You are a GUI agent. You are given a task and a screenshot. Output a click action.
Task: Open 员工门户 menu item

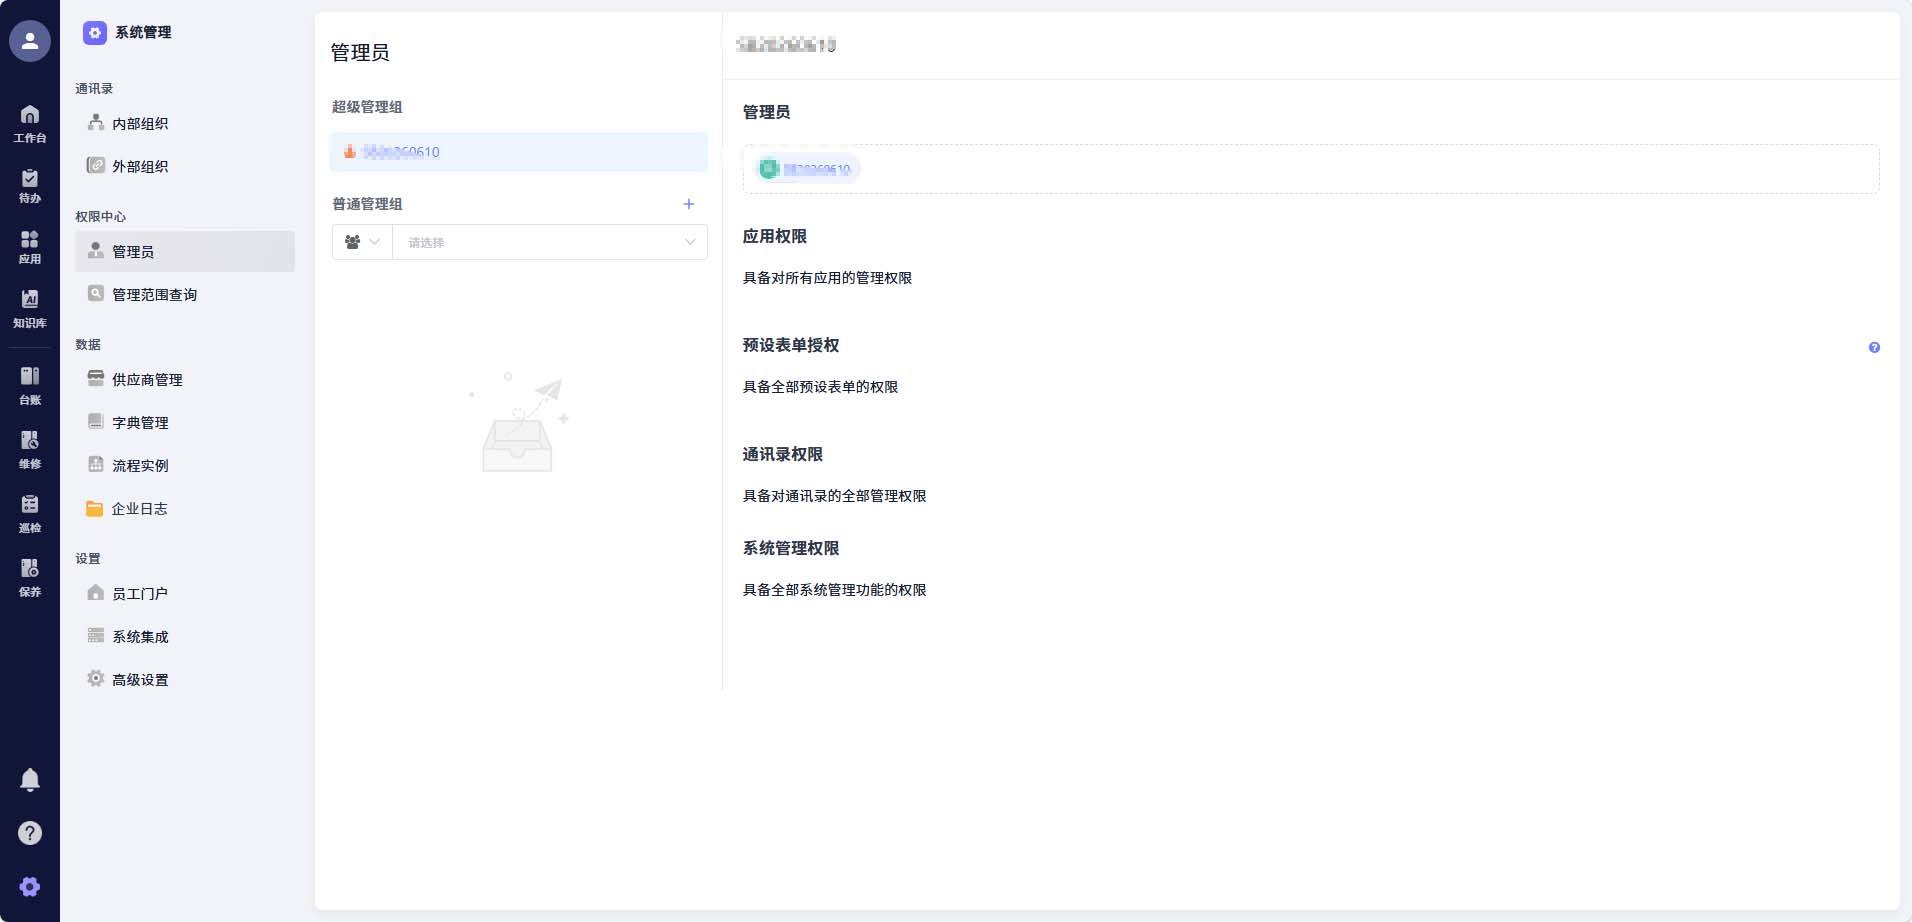tap(185, 593)
